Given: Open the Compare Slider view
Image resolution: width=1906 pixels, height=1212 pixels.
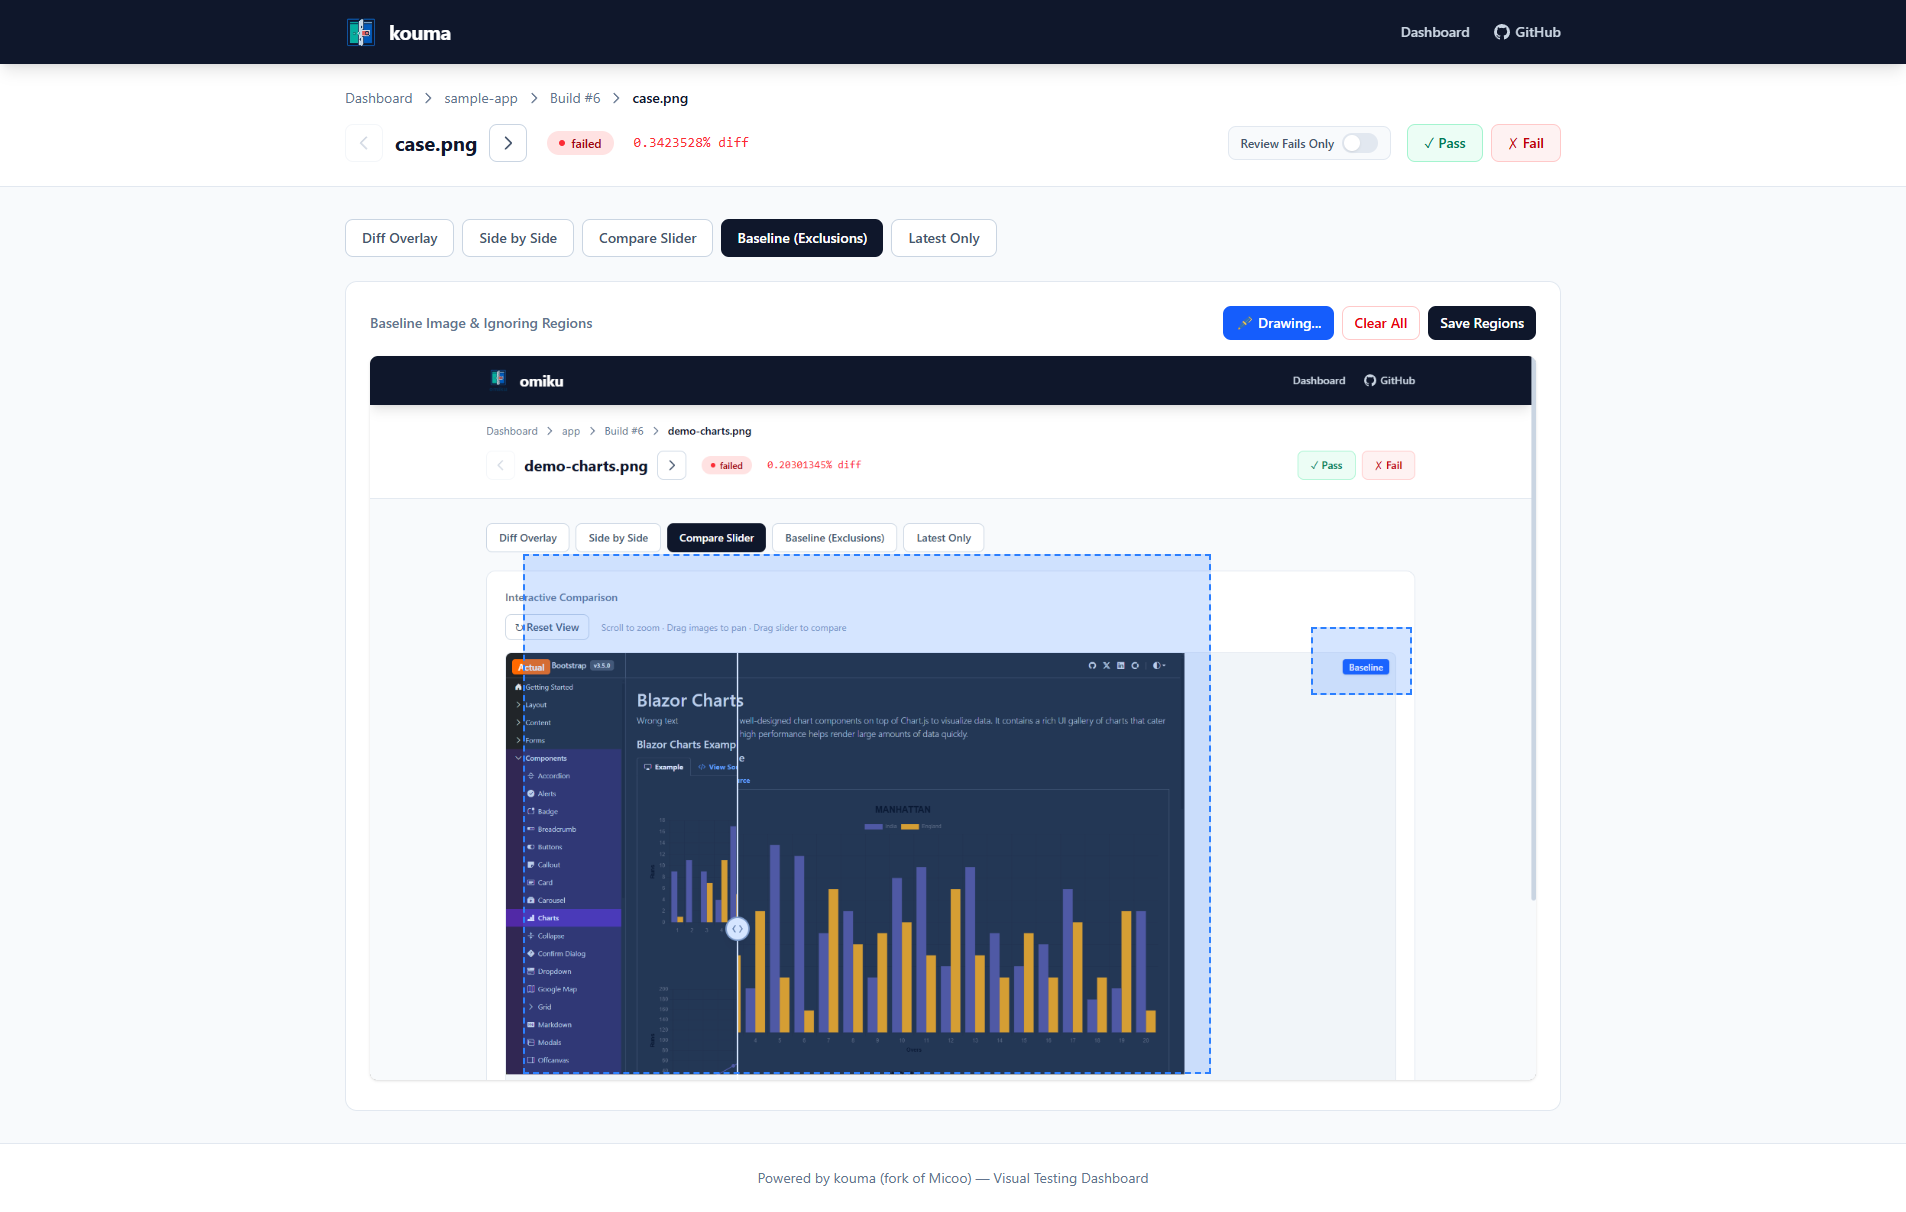Looking at the screenshot, I should [x=647, y=238].
